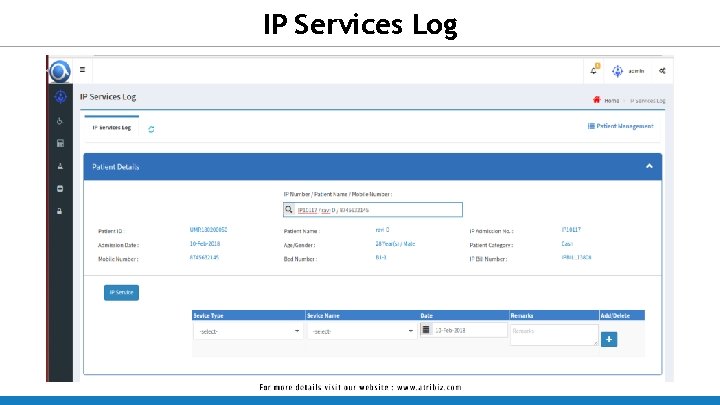
Task: Click the first sidebar dashboard icon
Action: point(60,97)
